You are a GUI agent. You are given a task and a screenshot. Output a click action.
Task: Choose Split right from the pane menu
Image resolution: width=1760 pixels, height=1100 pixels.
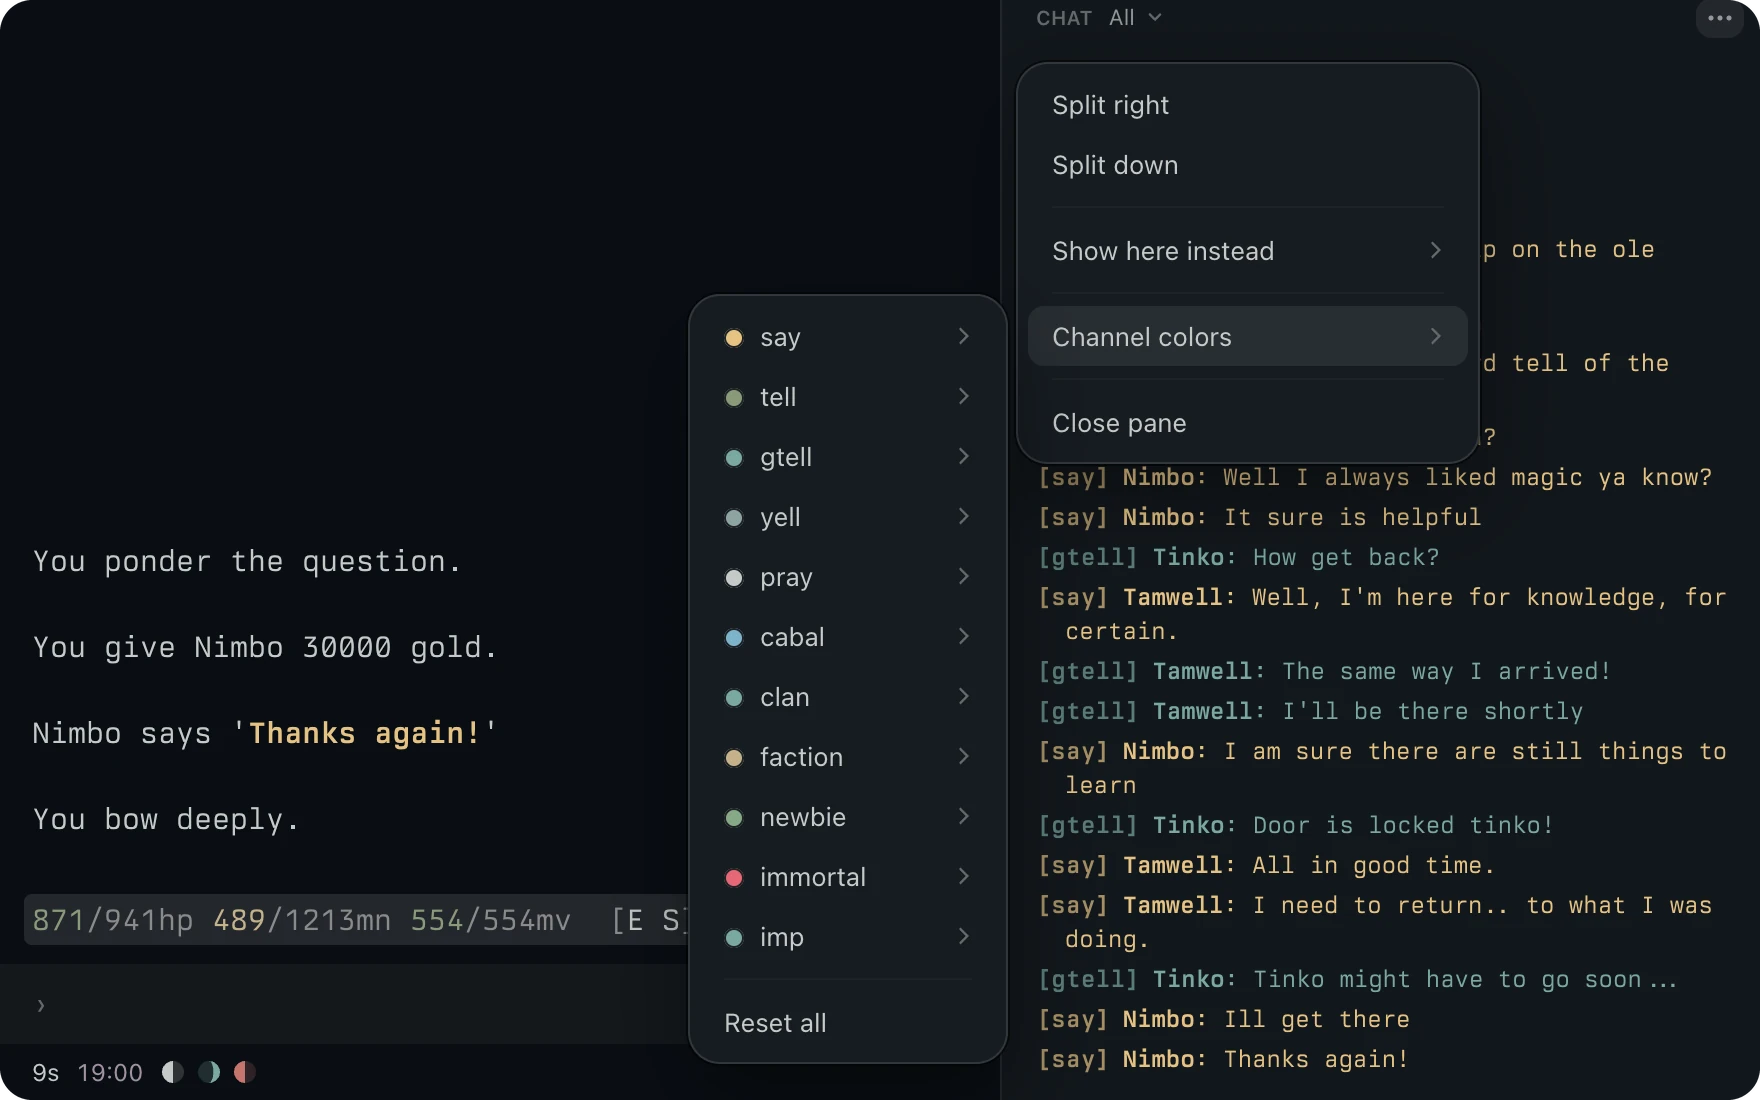[1248, 105]
